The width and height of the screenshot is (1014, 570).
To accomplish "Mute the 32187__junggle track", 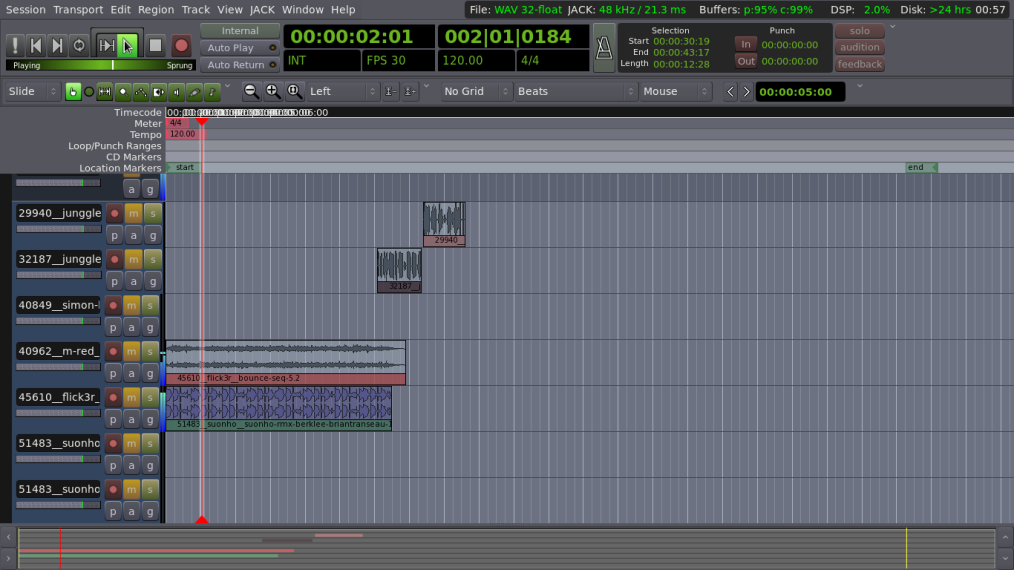I will (x=133, y=259).
